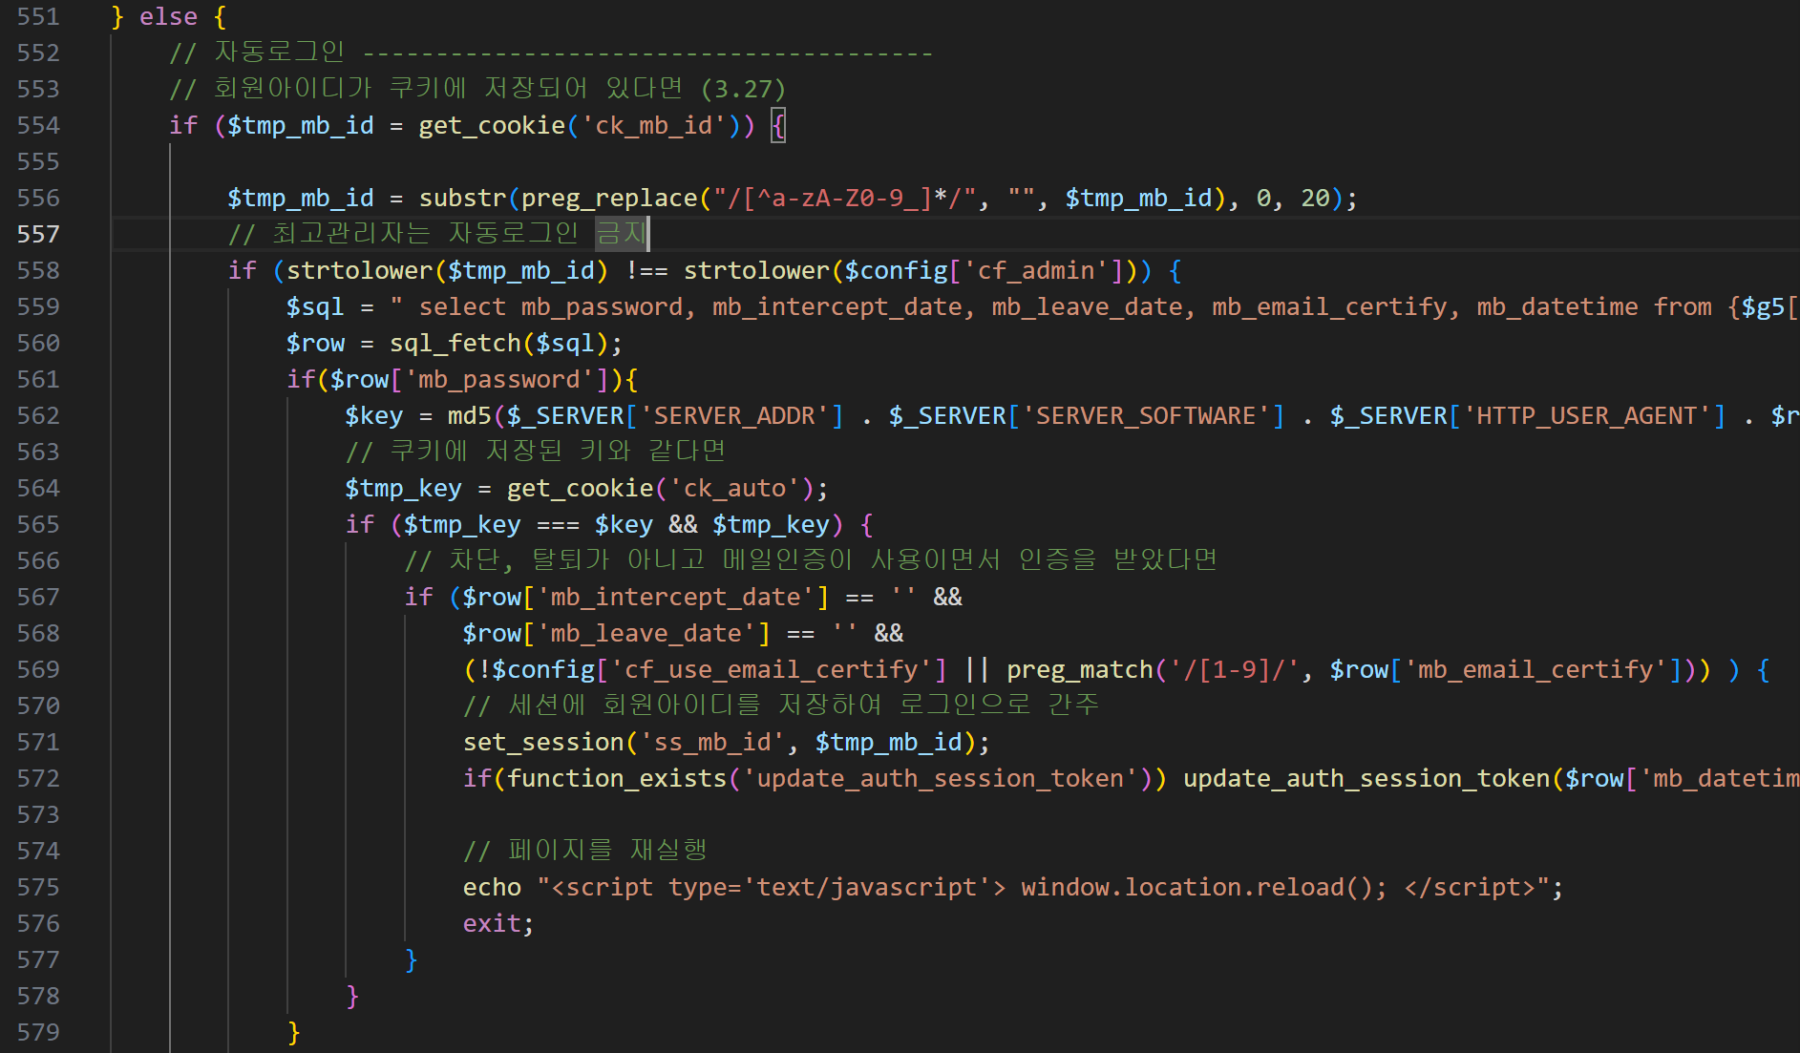Click the md5 function on line 562

(x=469, y=416)
